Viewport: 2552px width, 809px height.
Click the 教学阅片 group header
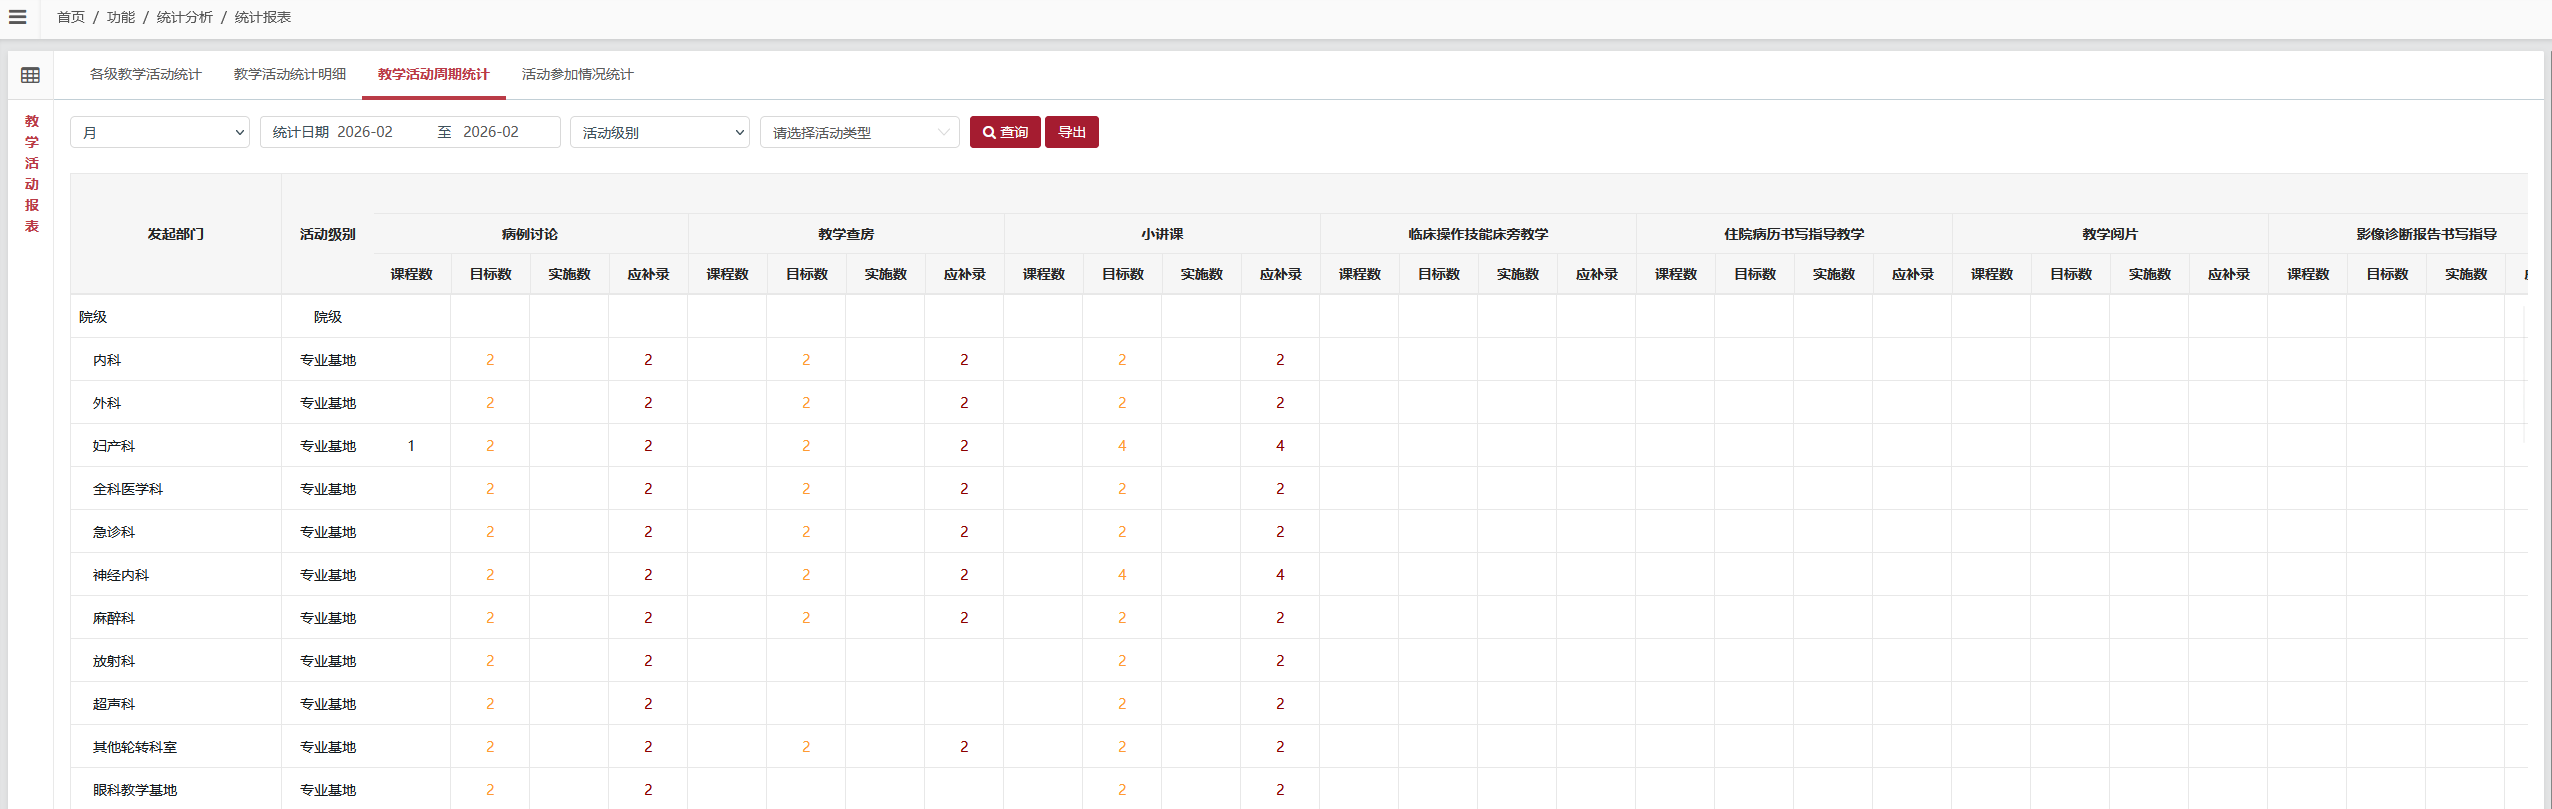tap(2110, 234)
